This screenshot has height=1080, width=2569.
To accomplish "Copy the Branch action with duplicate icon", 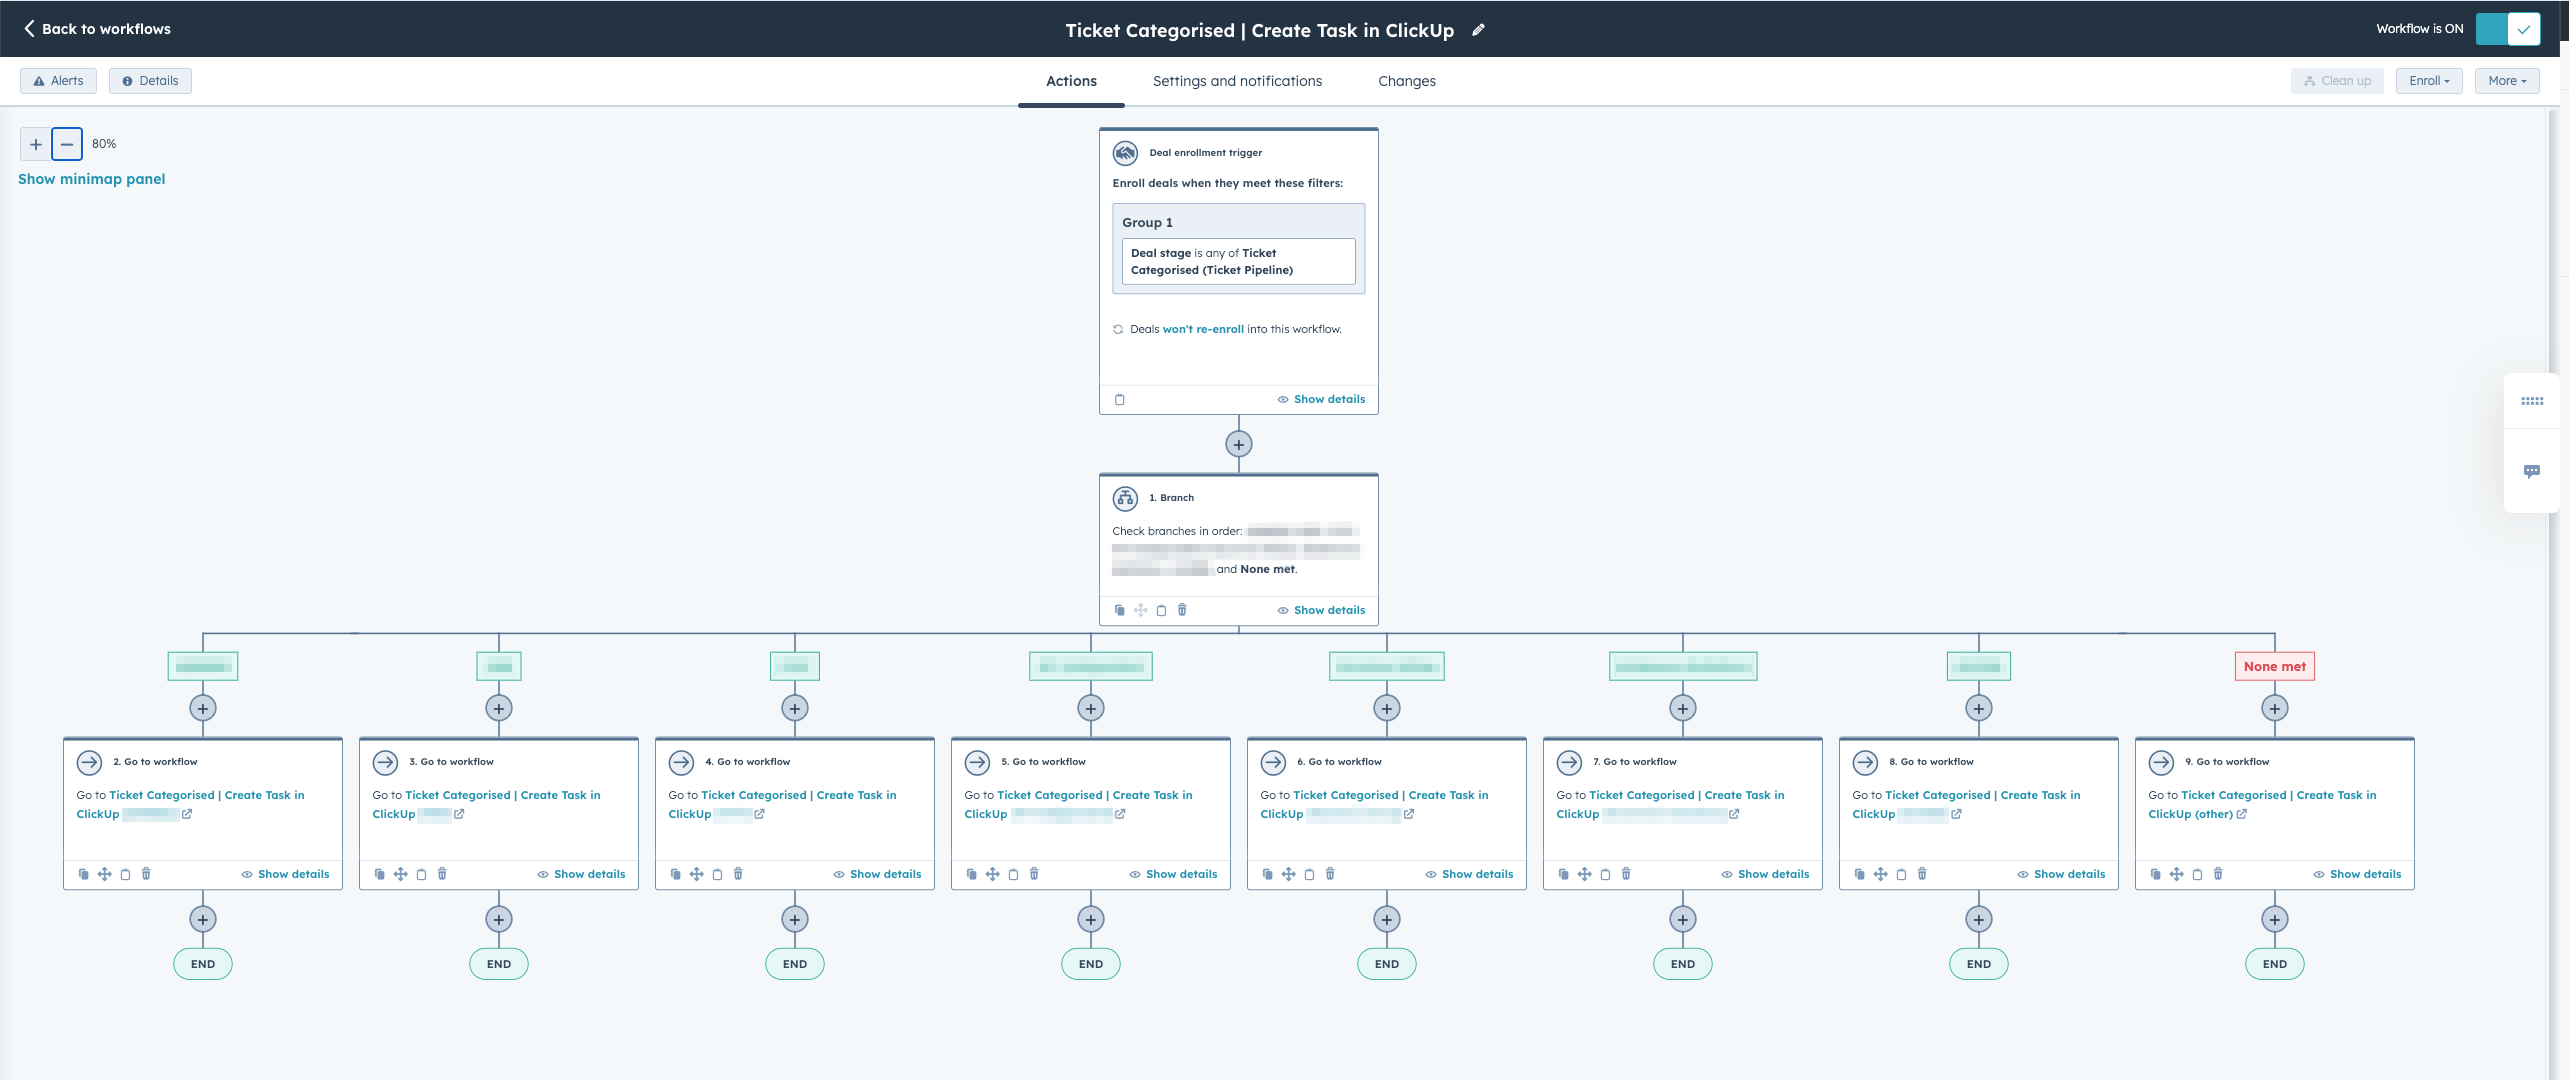I will (x=1119, y=610).
